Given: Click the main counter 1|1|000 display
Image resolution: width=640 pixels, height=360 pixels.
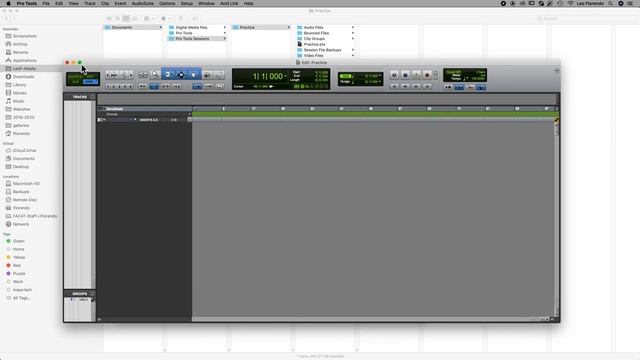Looking at the screenshot, I should point(267,76).
